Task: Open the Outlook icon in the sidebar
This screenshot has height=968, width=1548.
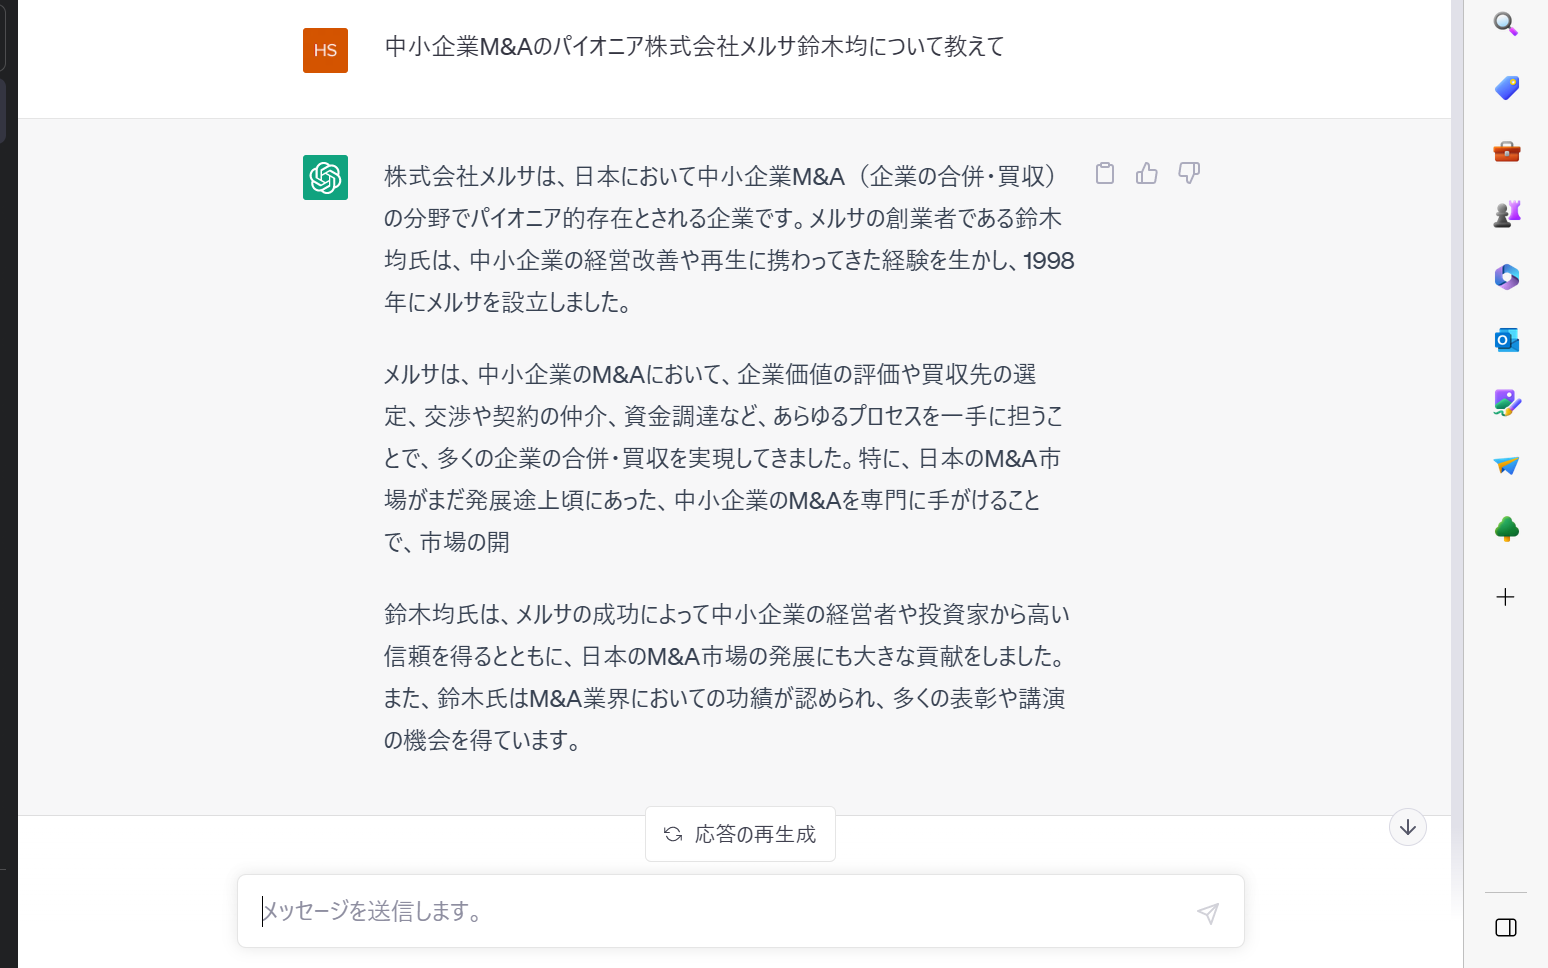Action: (x=1506, y=340)
